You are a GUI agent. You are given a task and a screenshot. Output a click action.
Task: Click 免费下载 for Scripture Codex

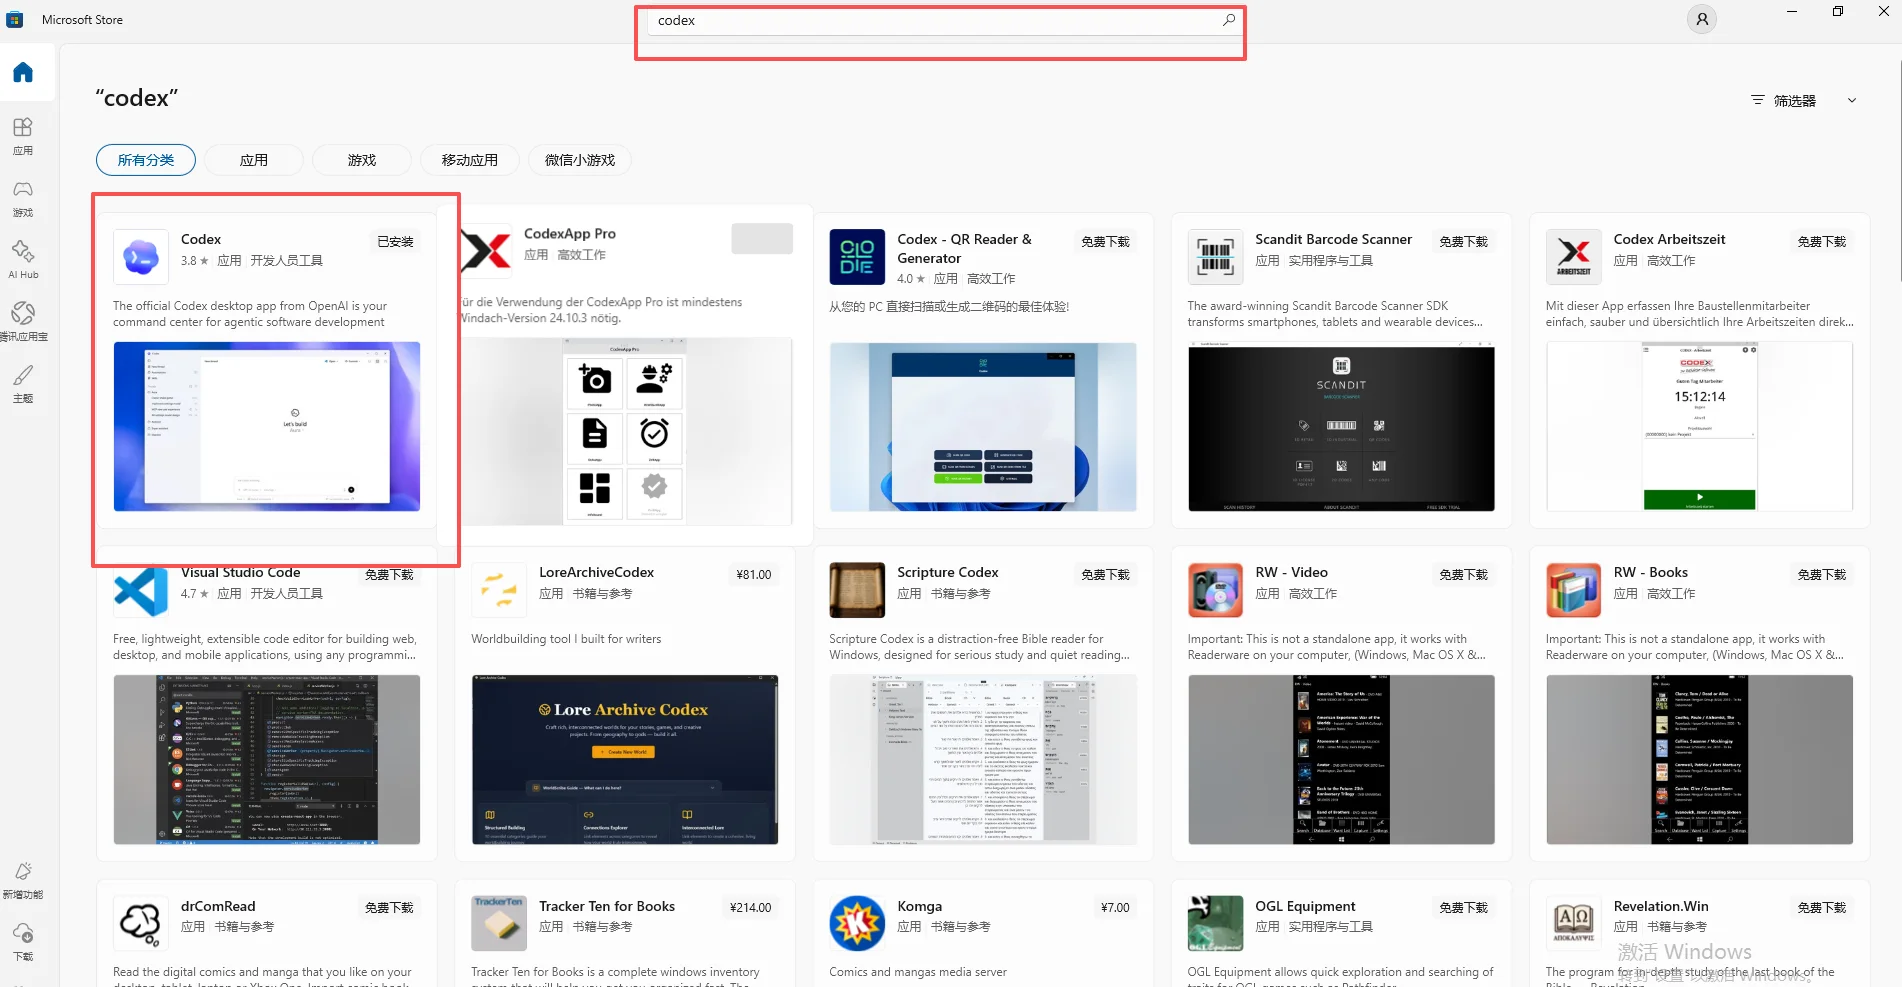click(1105, 574)
